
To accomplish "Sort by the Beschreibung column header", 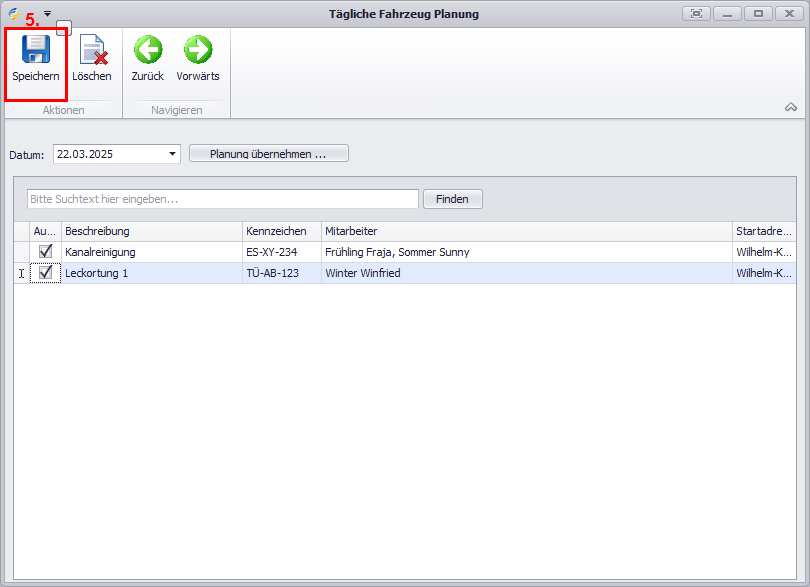I will [151, 231].
